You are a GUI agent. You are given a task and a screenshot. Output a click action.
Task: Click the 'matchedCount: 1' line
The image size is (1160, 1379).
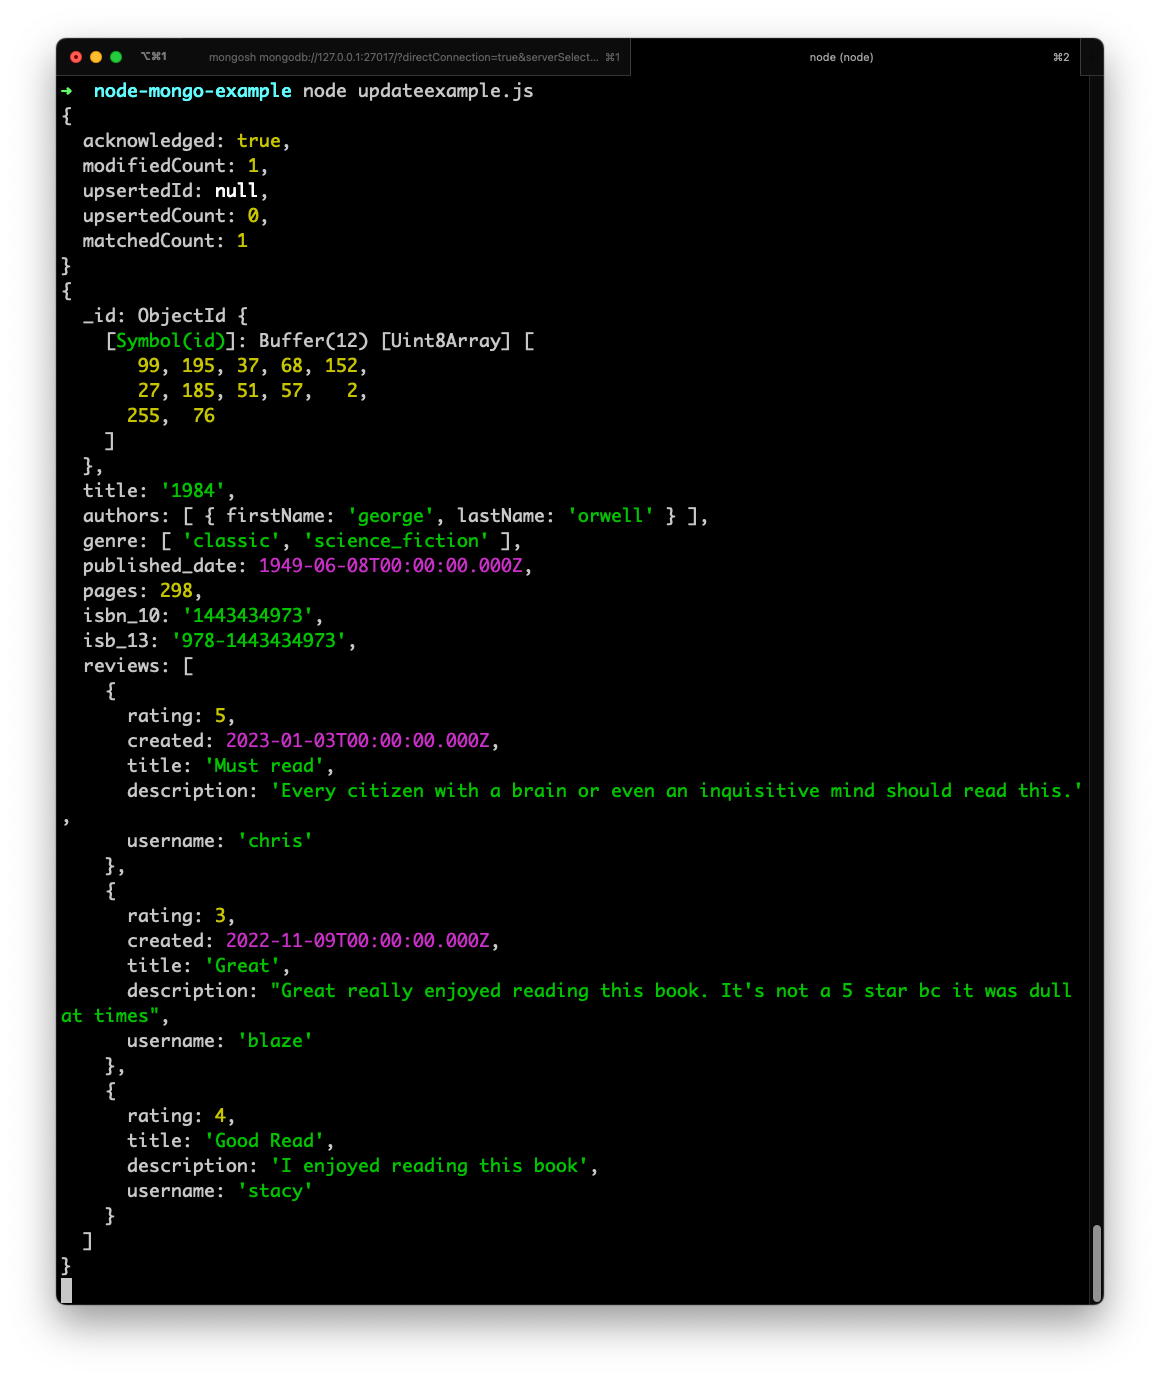point(165,241)
